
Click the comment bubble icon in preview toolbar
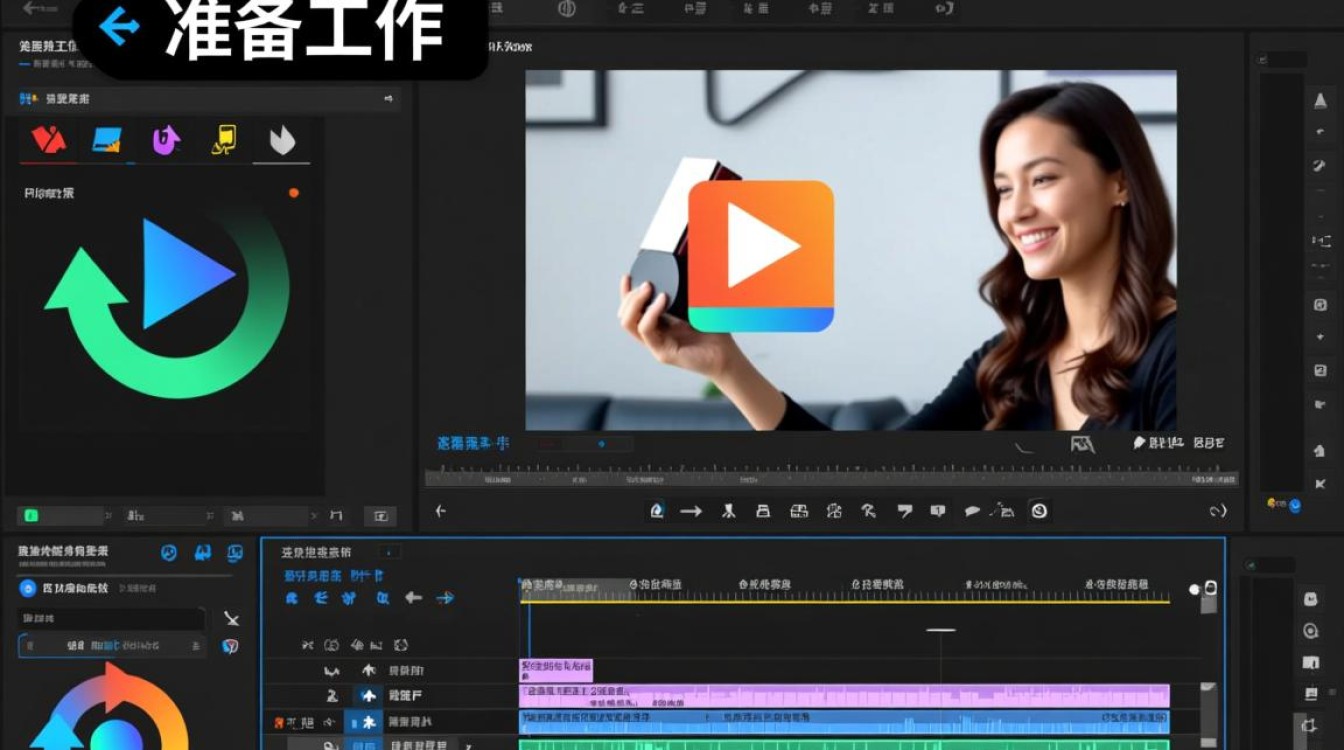tap(937, 511)
